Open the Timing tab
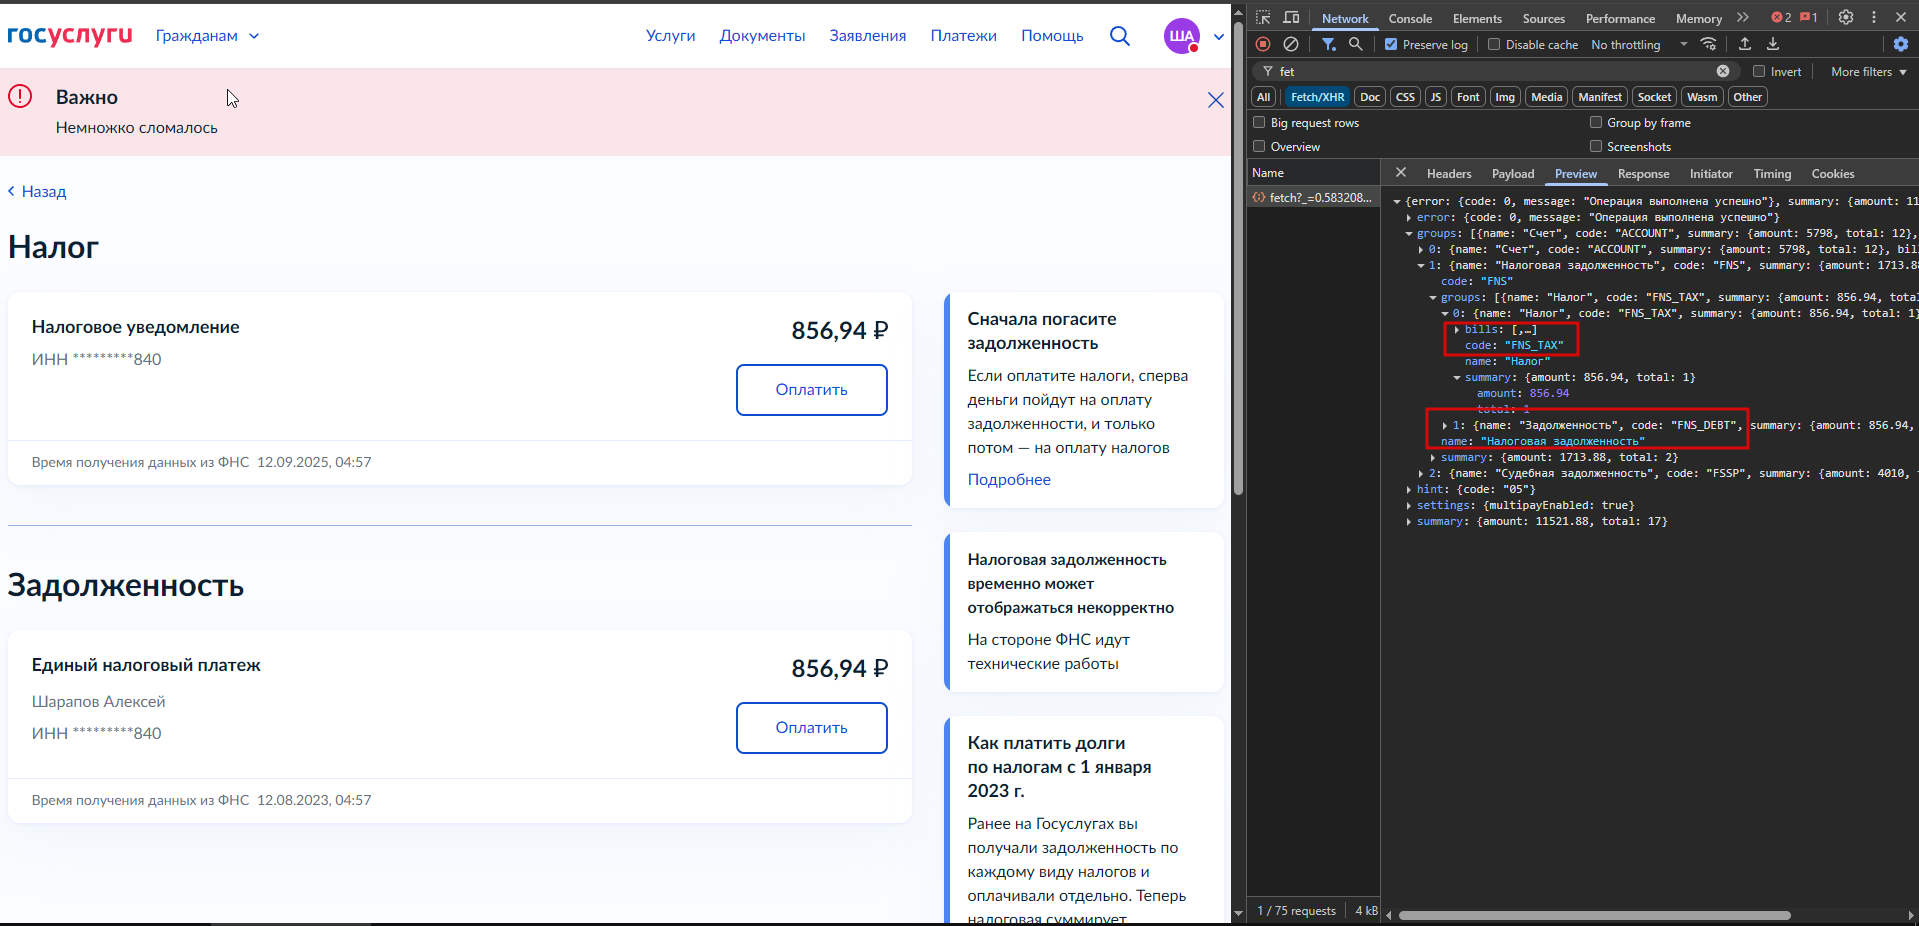The height and width of the screenshot is (926, 1919). point(1772,173)
